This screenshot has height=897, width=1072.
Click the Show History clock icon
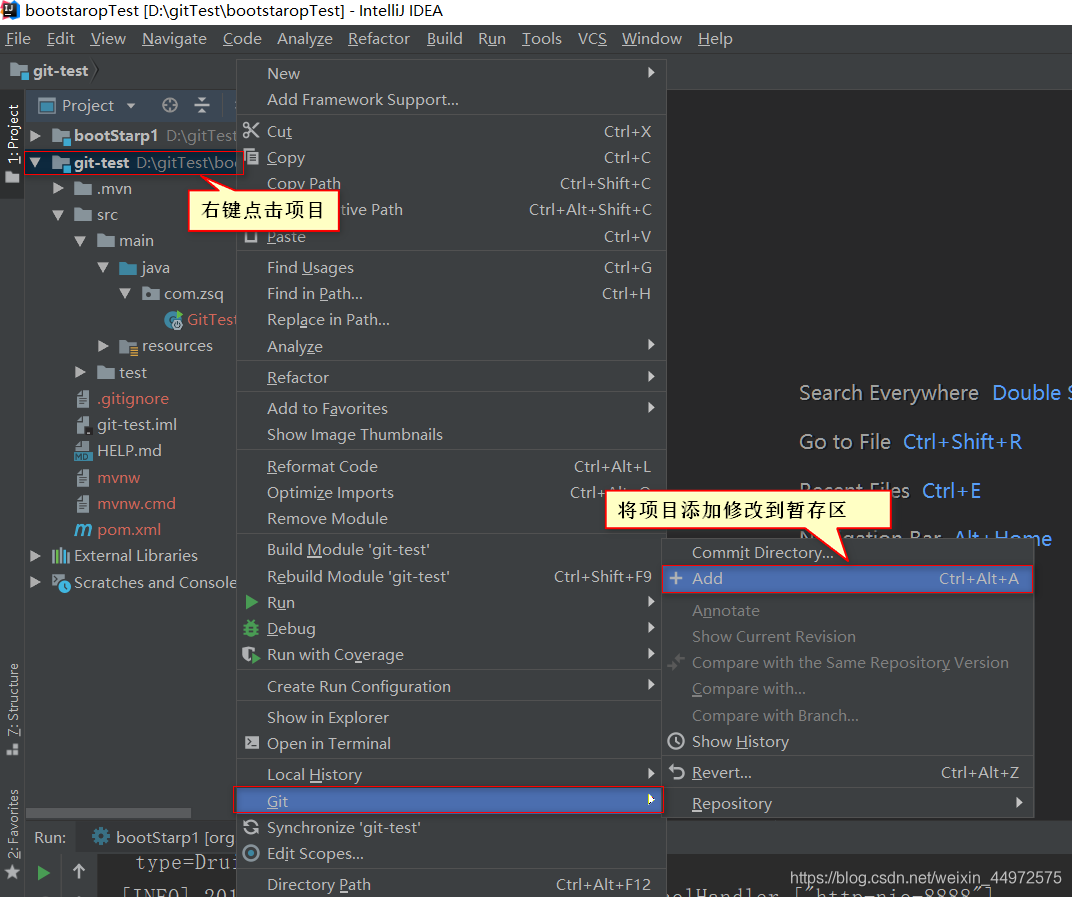[676, 741]
